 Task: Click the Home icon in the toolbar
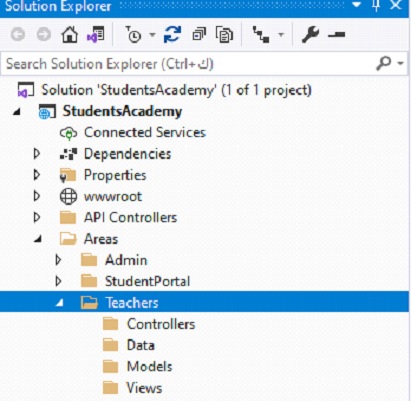[69, 34]
